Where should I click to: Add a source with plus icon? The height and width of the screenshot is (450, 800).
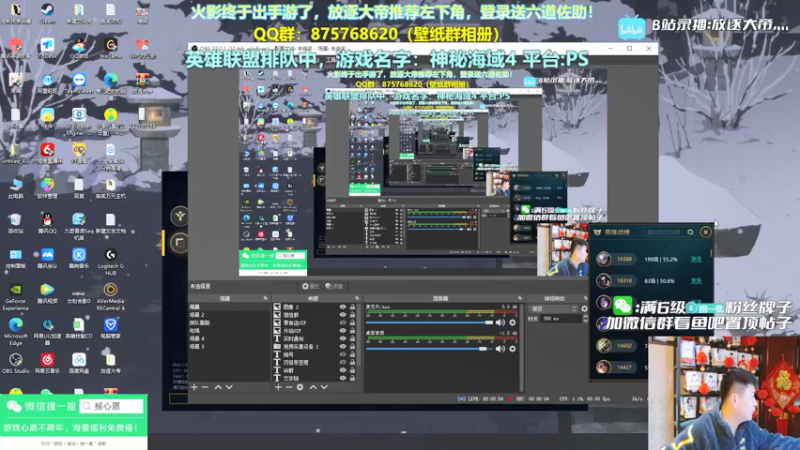pyautogui.click(x=278, y=387)
